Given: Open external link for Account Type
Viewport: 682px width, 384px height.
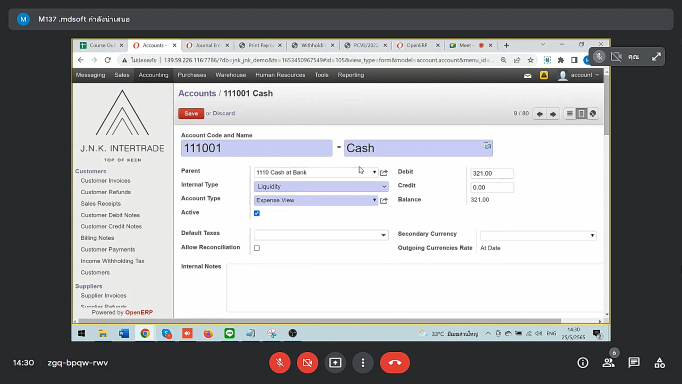Looking at the screenshot, I should (x=384, y=200).
